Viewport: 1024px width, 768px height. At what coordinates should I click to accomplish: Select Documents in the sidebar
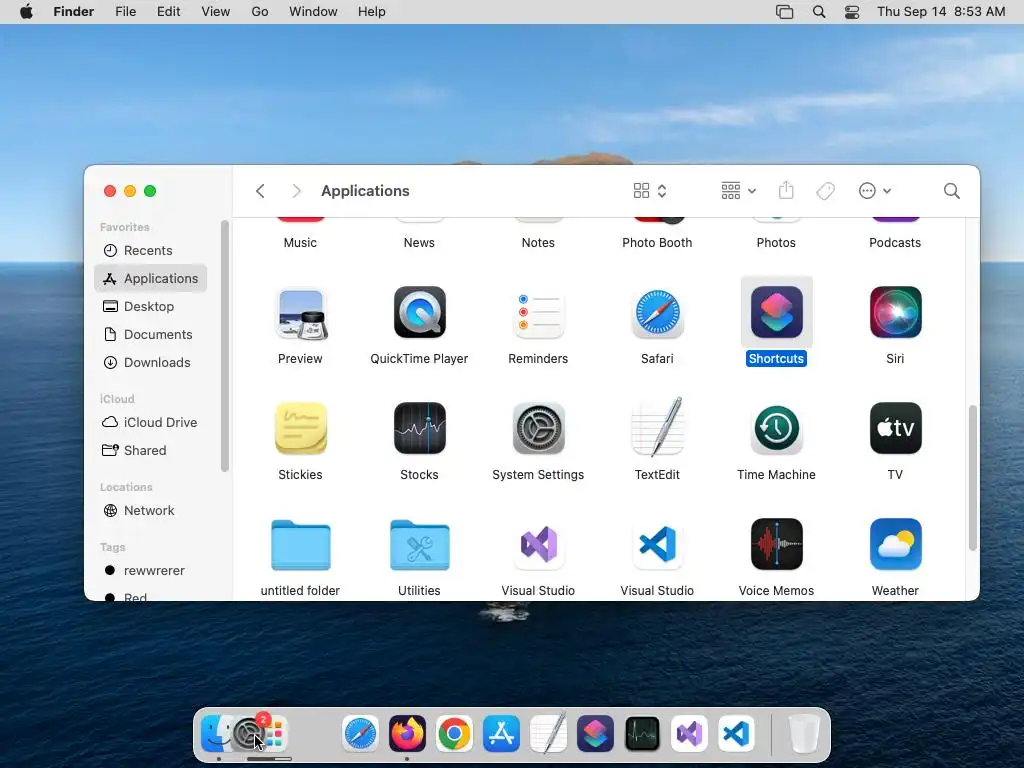coord(150,334)
